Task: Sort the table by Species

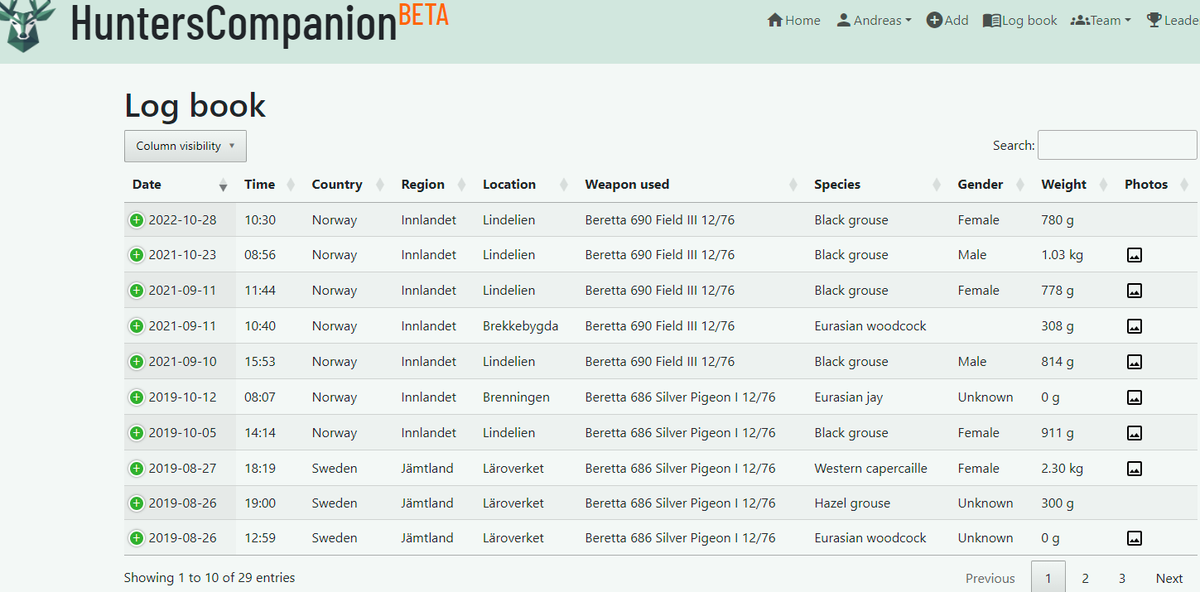Action: coord(878,185)
